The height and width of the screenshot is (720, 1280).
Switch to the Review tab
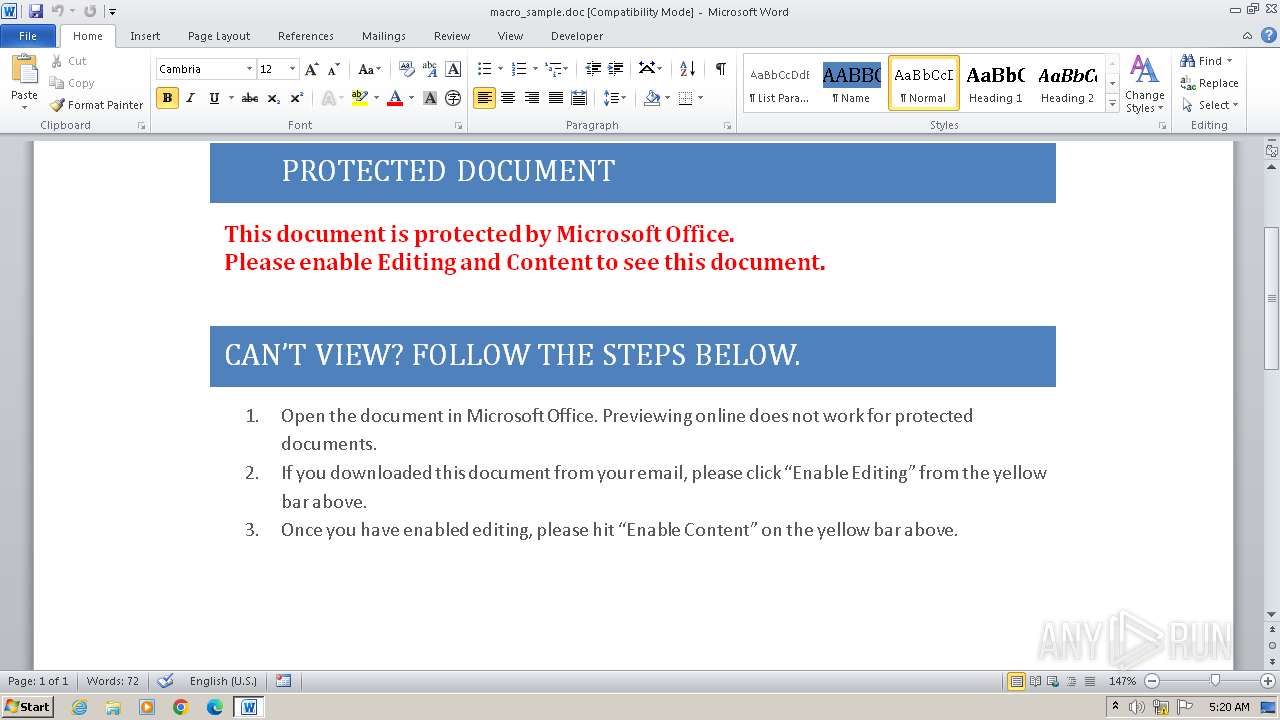(452, 36)
